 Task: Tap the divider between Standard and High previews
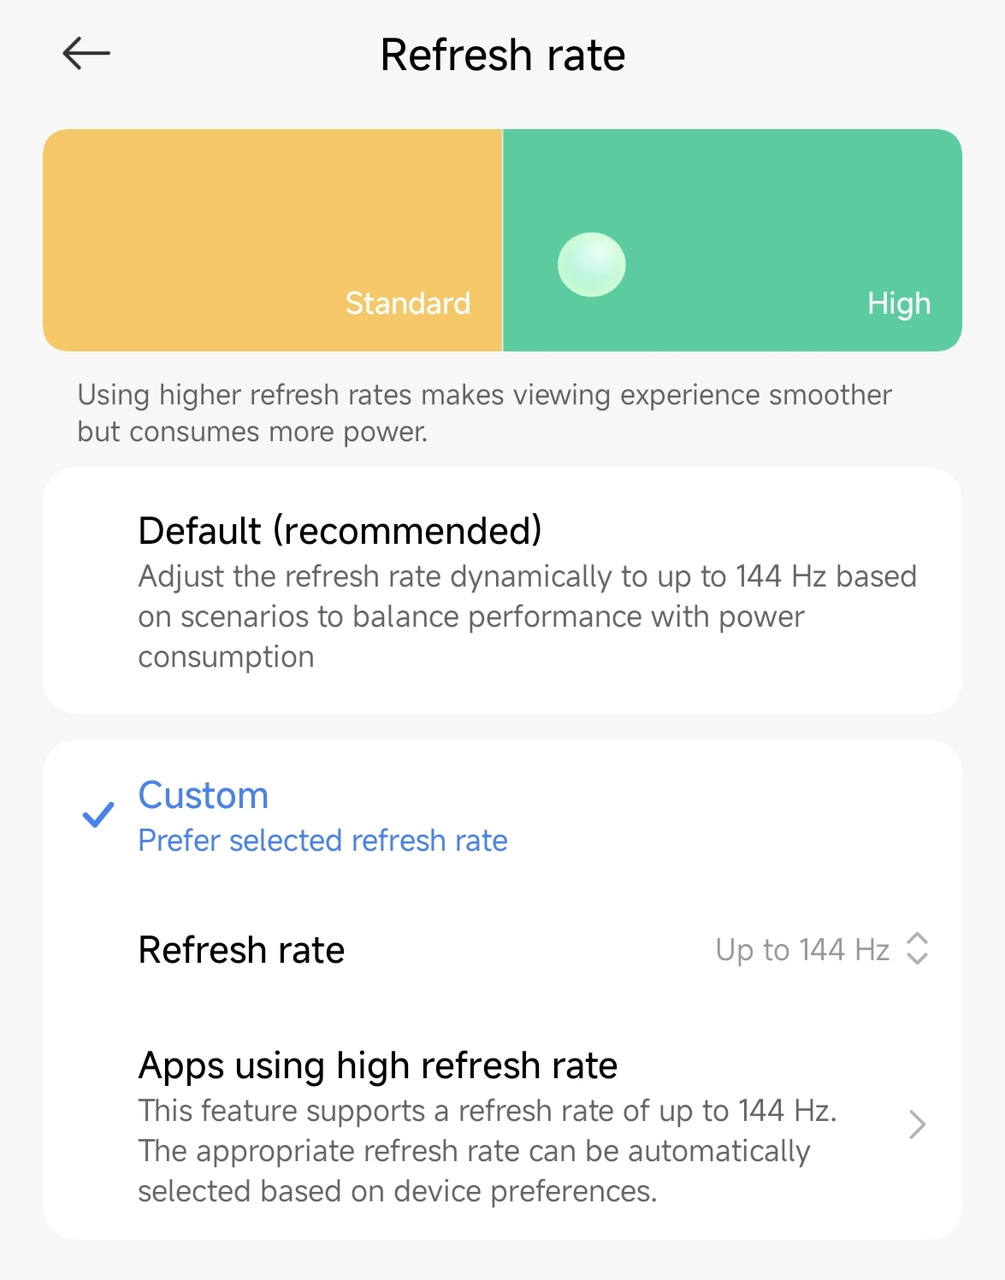point(502,240)
